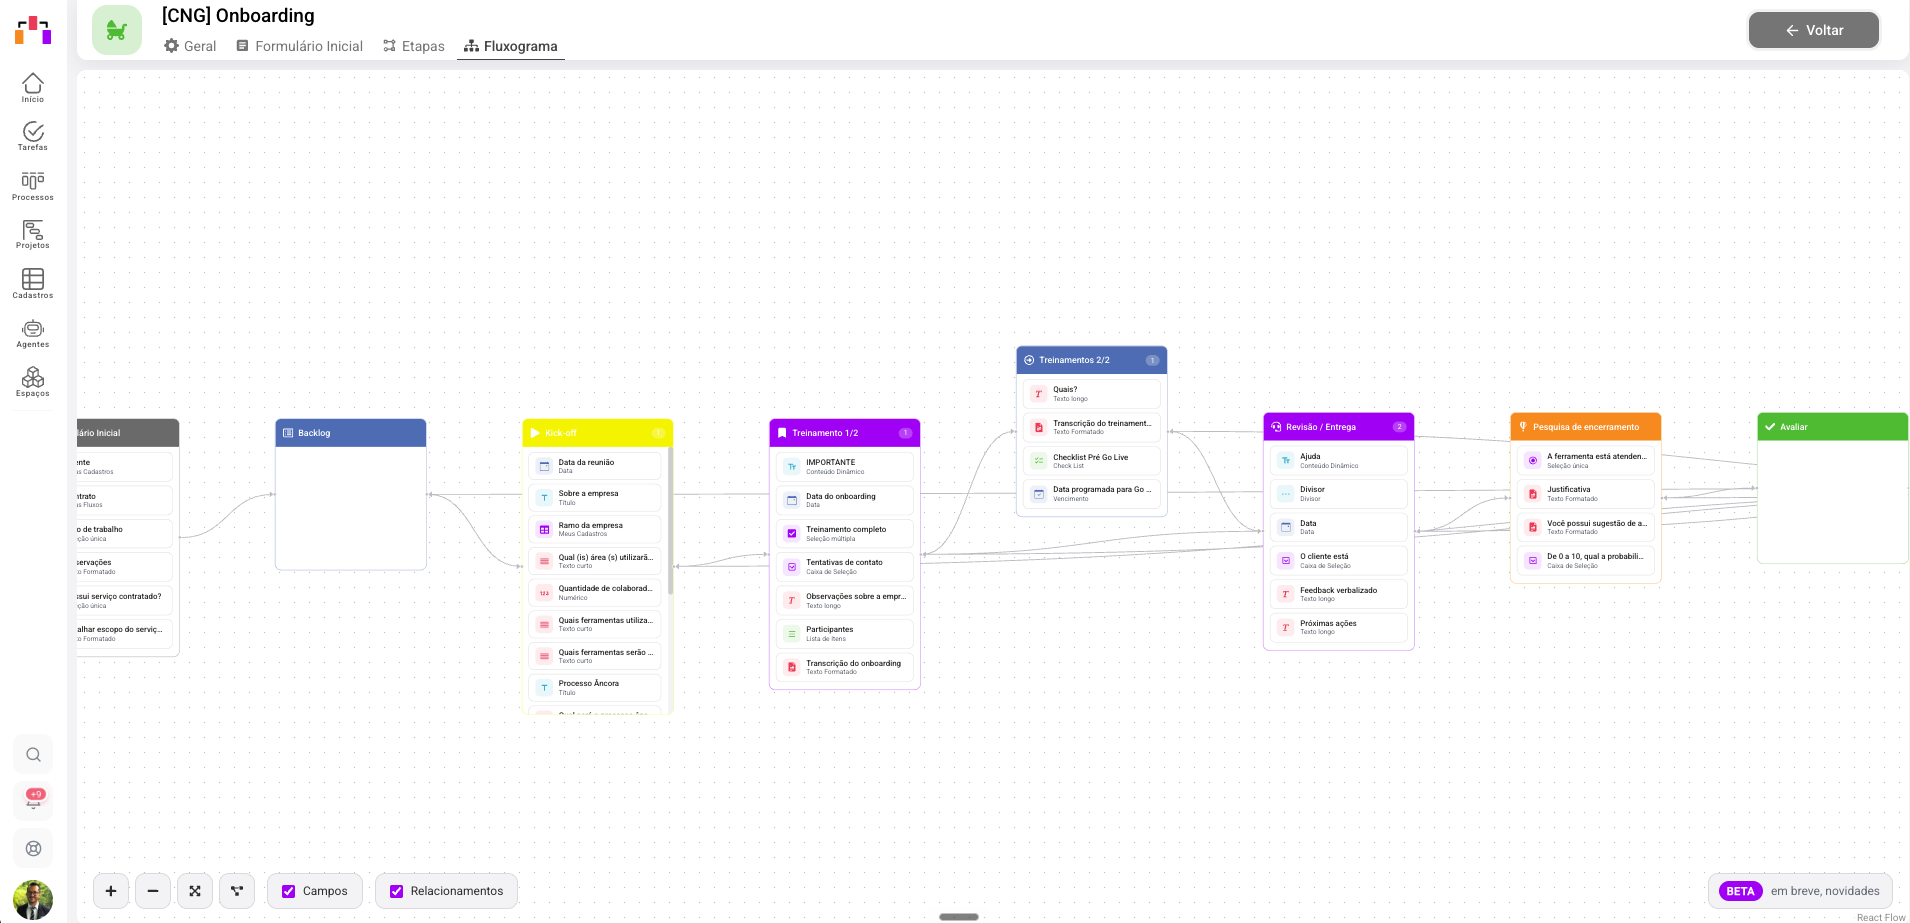The width and height of the screenshot is (1910, 923).
Task: Select the Treinamentos 2/2 stage header
Action: 1092,360
